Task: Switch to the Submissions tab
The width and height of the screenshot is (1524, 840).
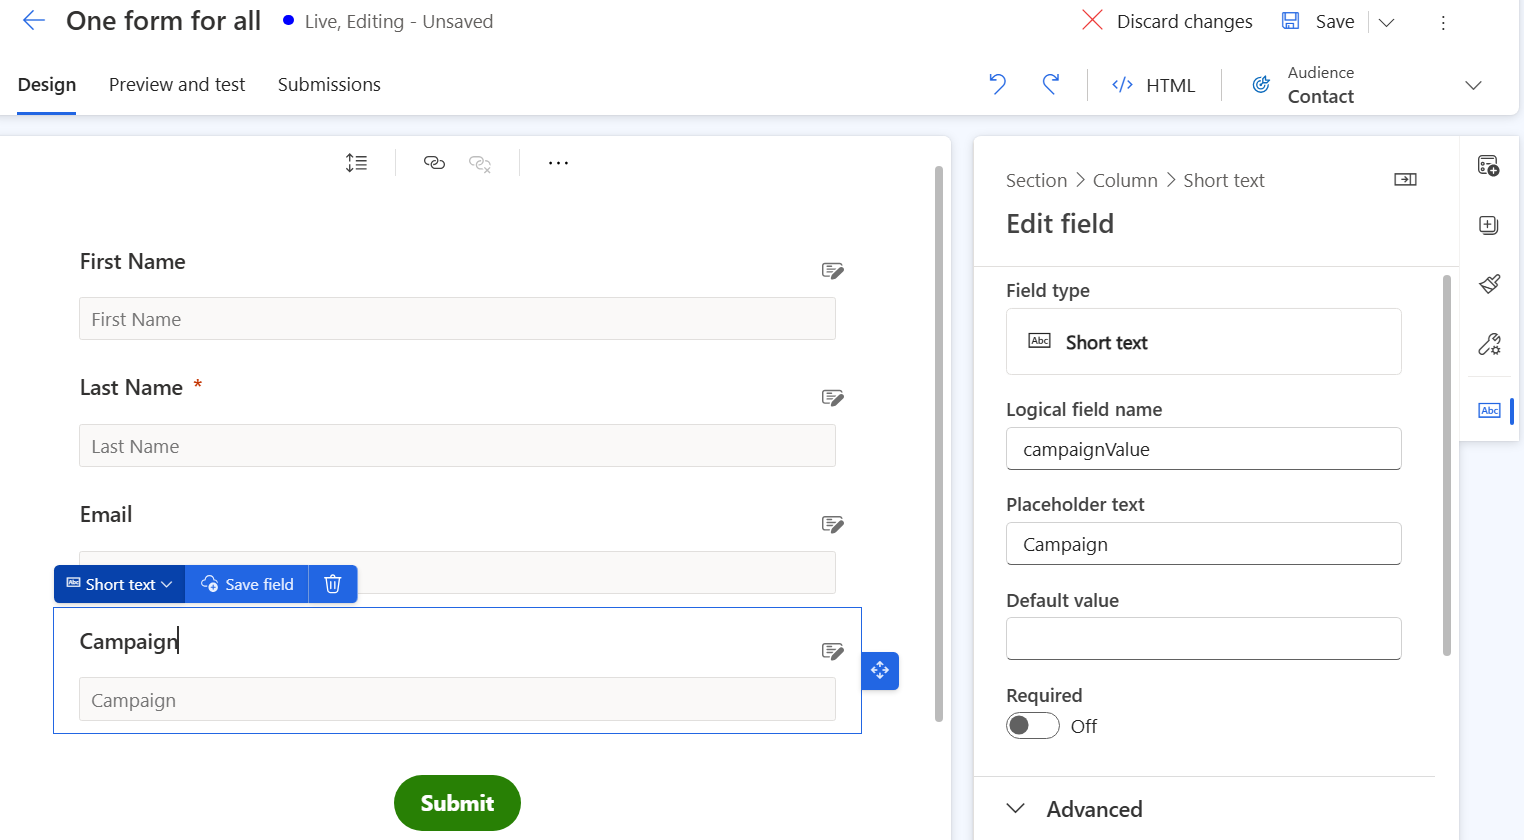Action: point(329,84)
